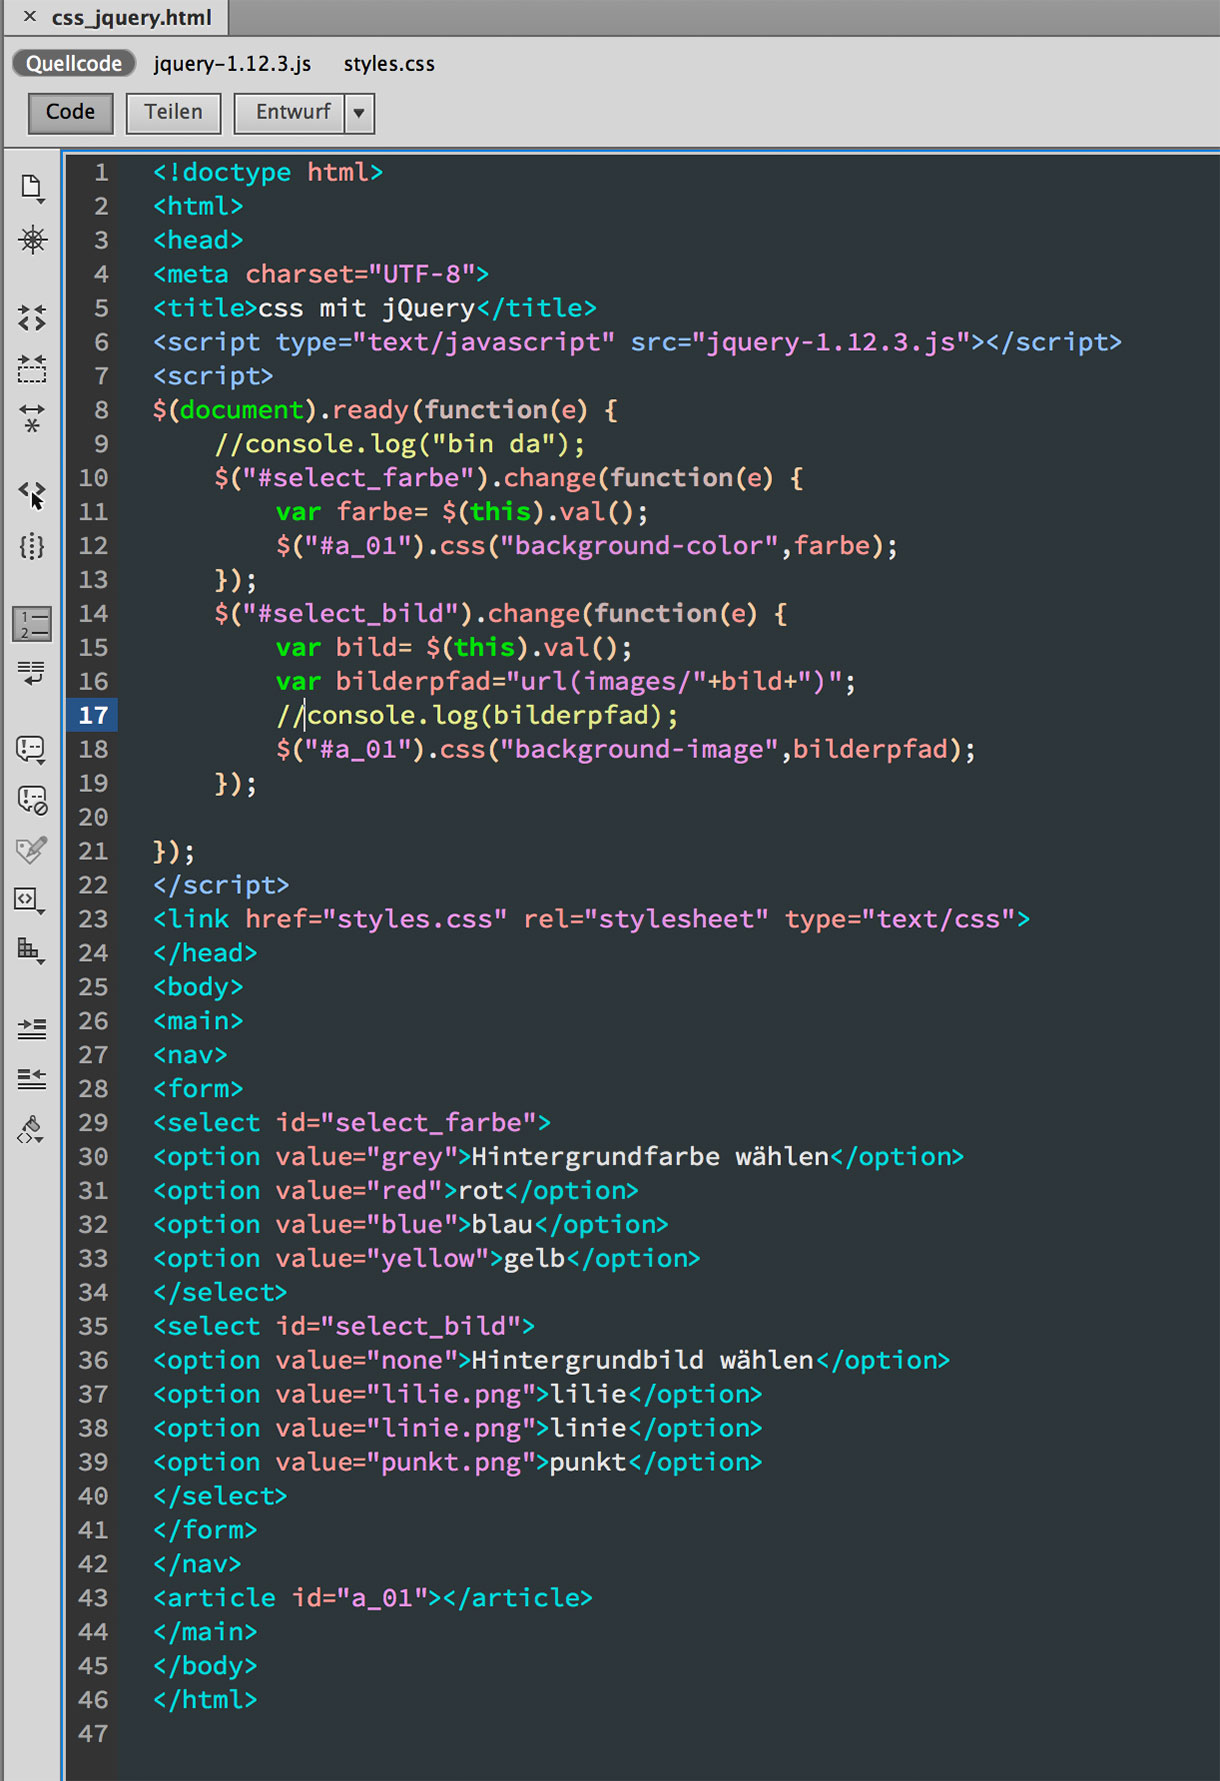Close the css_jquery.html document tab
The image size is (1220, 1781).
[x=30, y=17]
